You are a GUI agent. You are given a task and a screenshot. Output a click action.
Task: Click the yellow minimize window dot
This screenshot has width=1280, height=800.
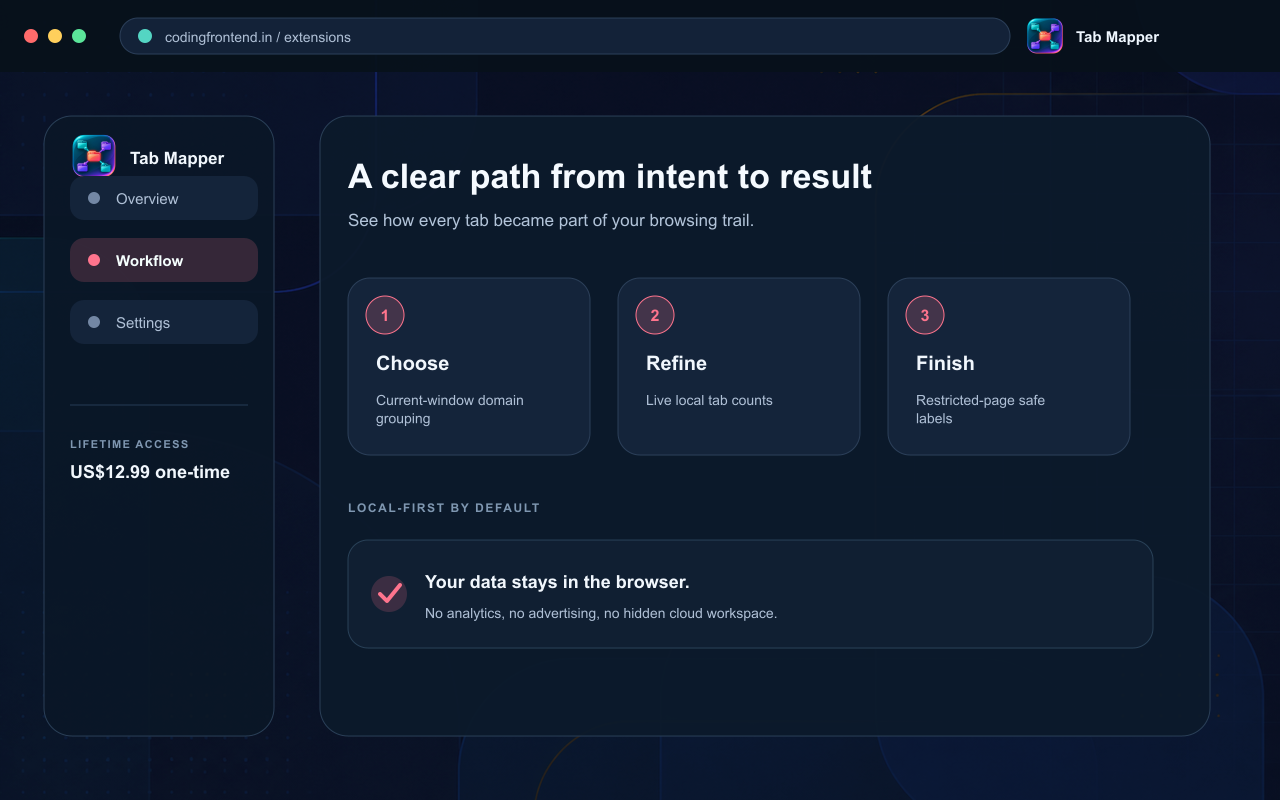55,36
